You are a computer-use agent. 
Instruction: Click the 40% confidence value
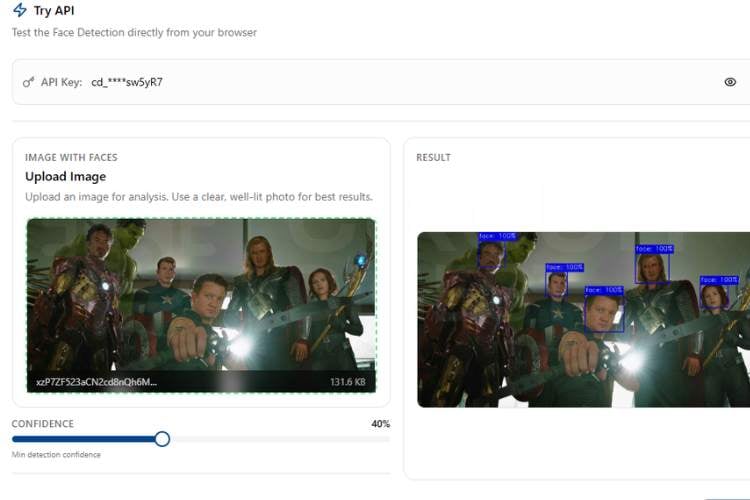coord(381,424)
